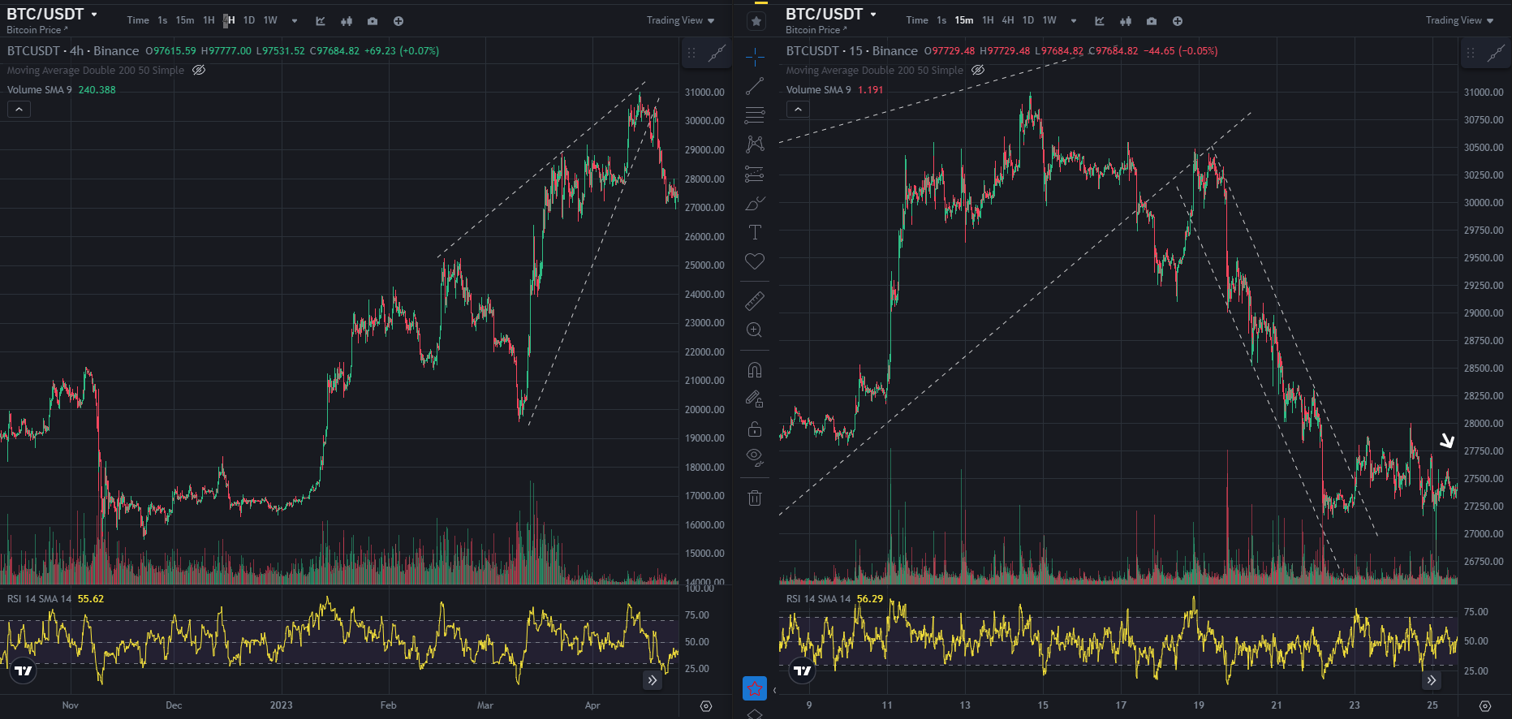The height and width of the screenshot is (719, 1513).
Task: Select Time view on left chart
Action: (x=138, y=20)
